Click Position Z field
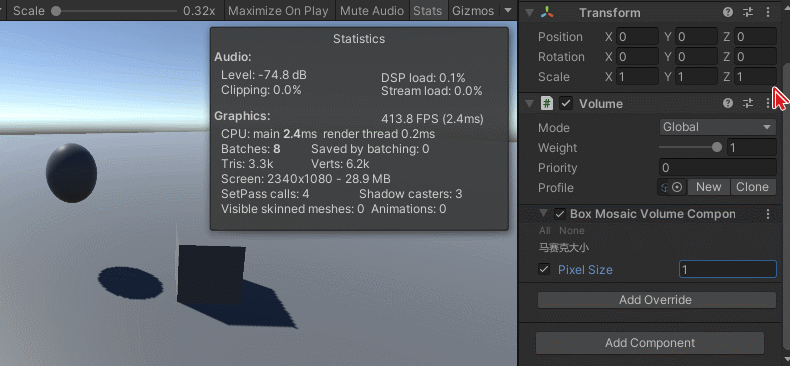 coord(755,37)
